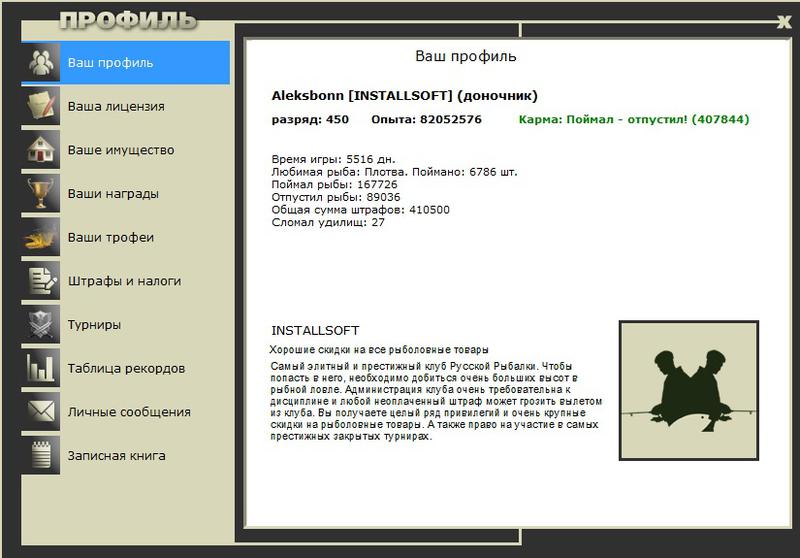Click the Время игры: 5516 дн. line
The height and width of the screenshot is (558, 800).
(x=333, y=159)
